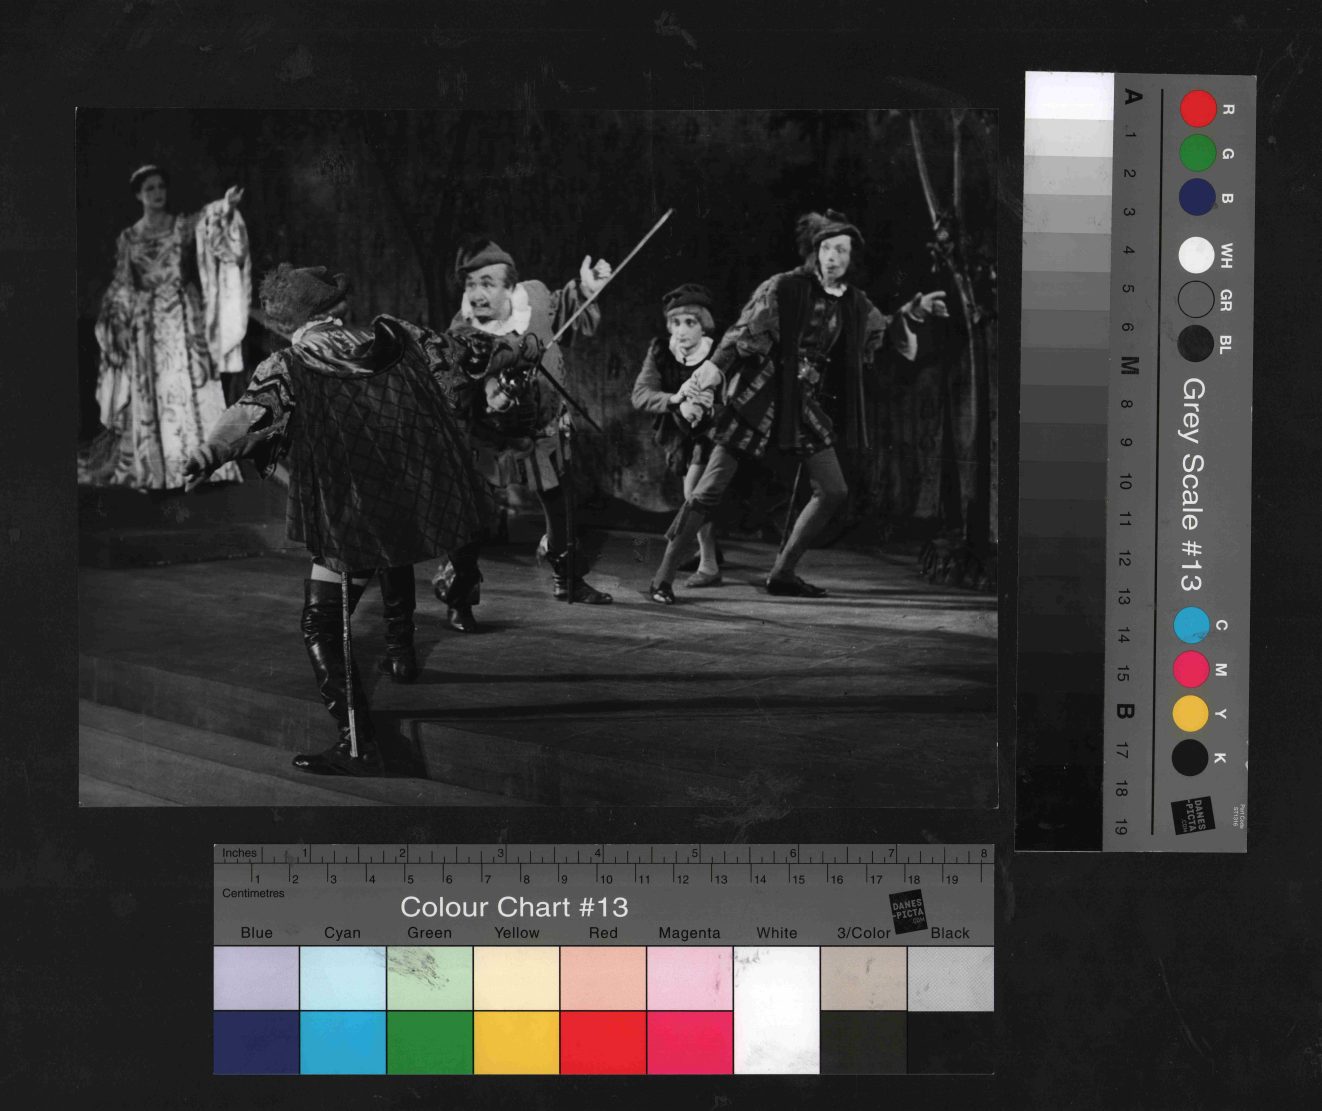Click the 'Inches' label on the ruler
Viewport: 1322px width, 1111px height.
239,853
